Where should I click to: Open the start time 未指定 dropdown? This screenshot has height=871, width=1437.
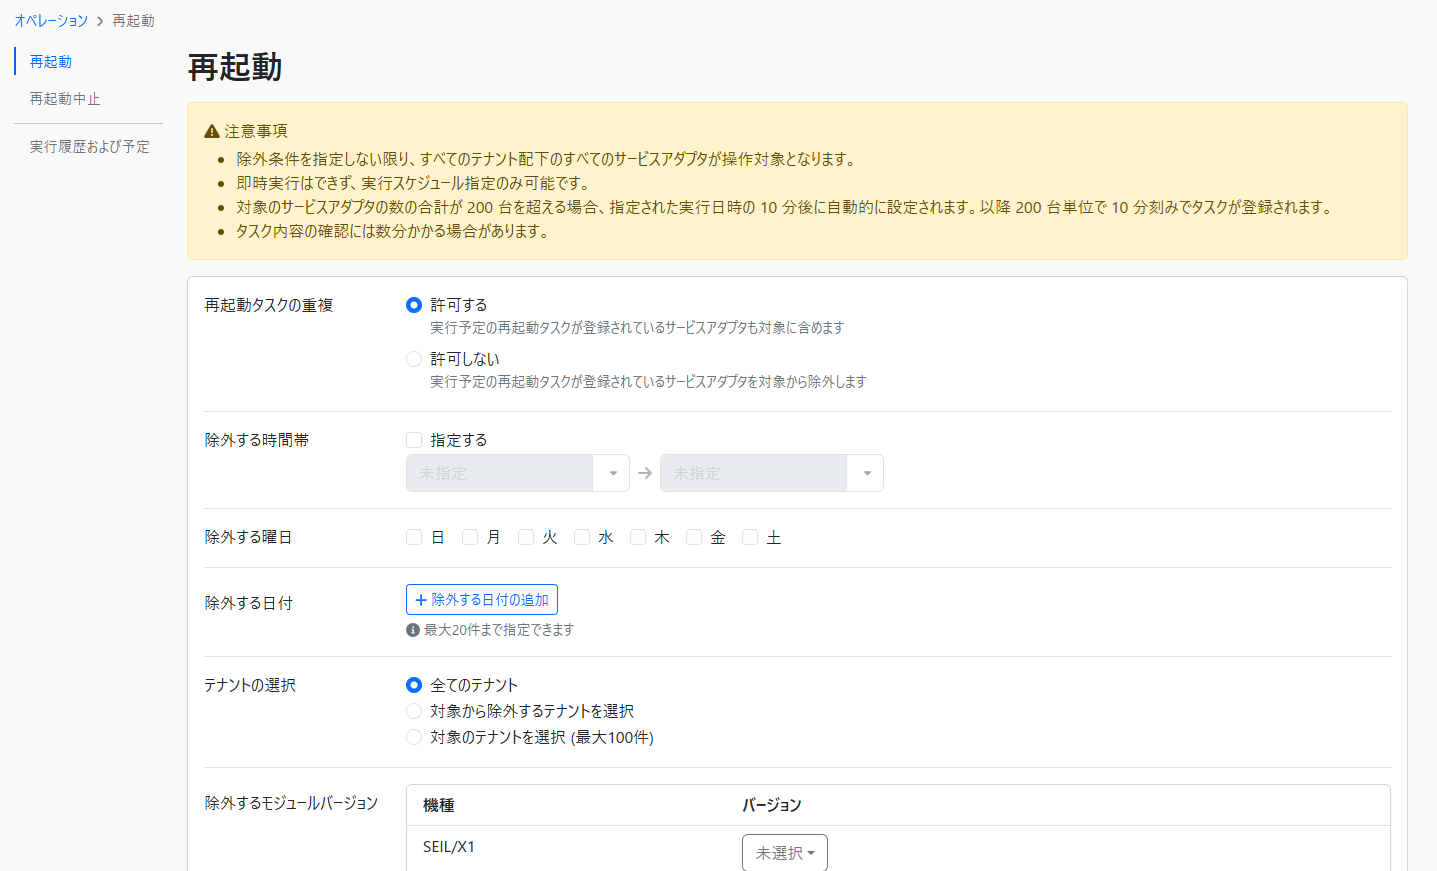click(517, 473)
